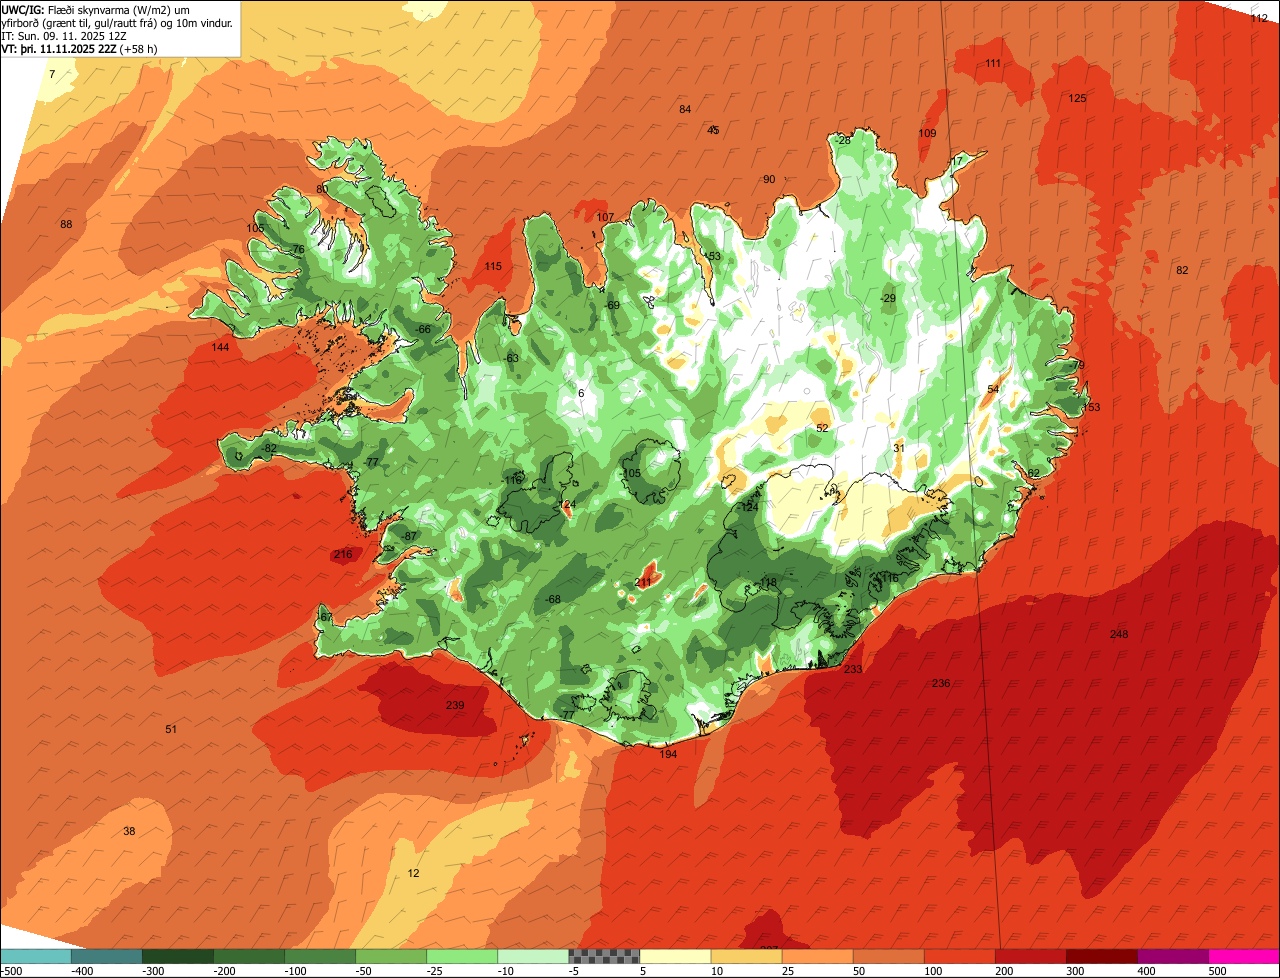Select the value 7 below the title box

click(52, 75)
